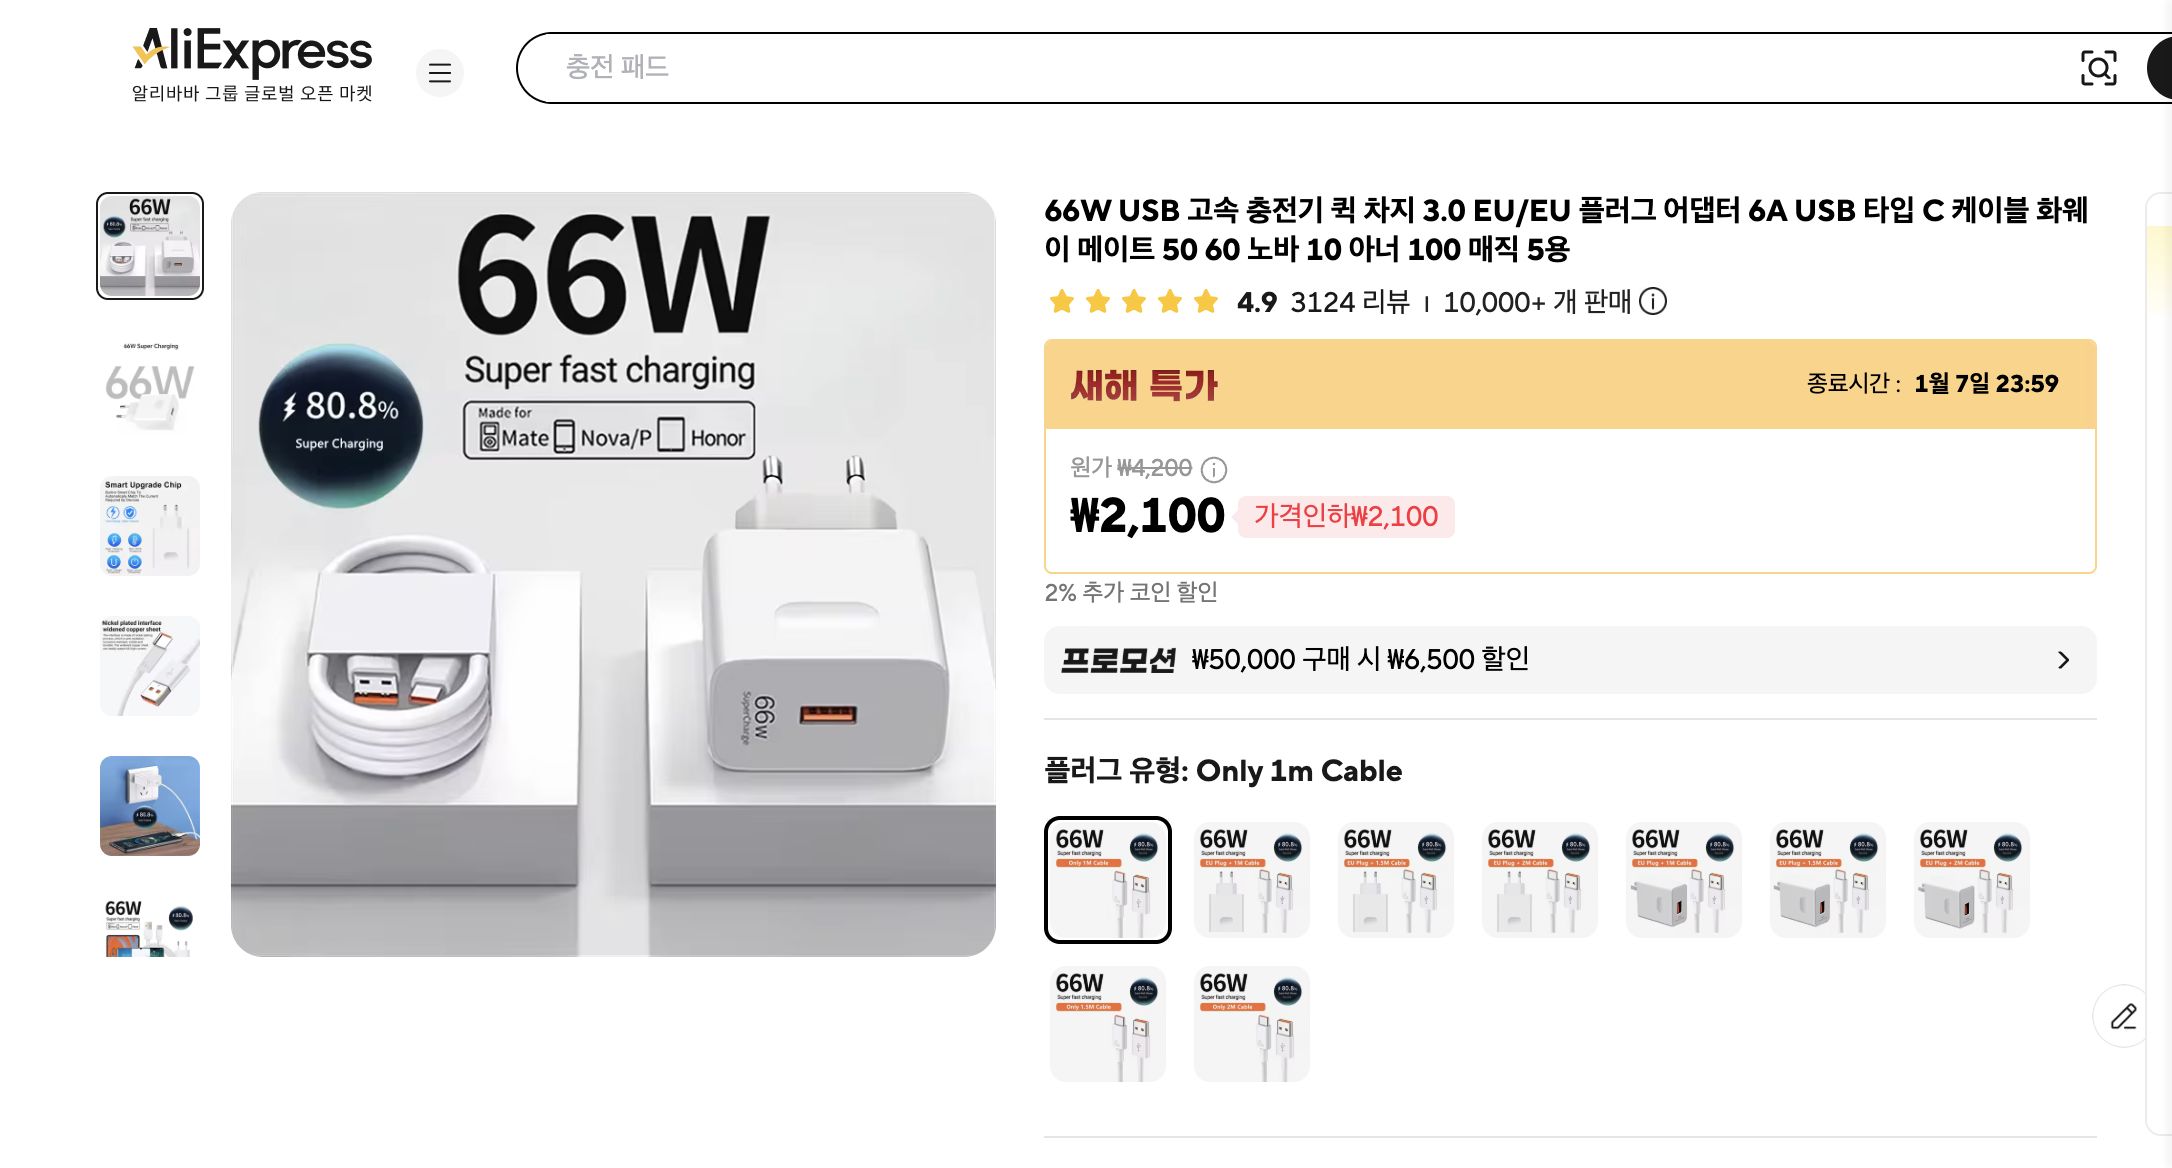2172x1168 pixels.
Task: Click the 가격인하 ₩2,100 price-drop tag
Action: (x=1345, y=517)
